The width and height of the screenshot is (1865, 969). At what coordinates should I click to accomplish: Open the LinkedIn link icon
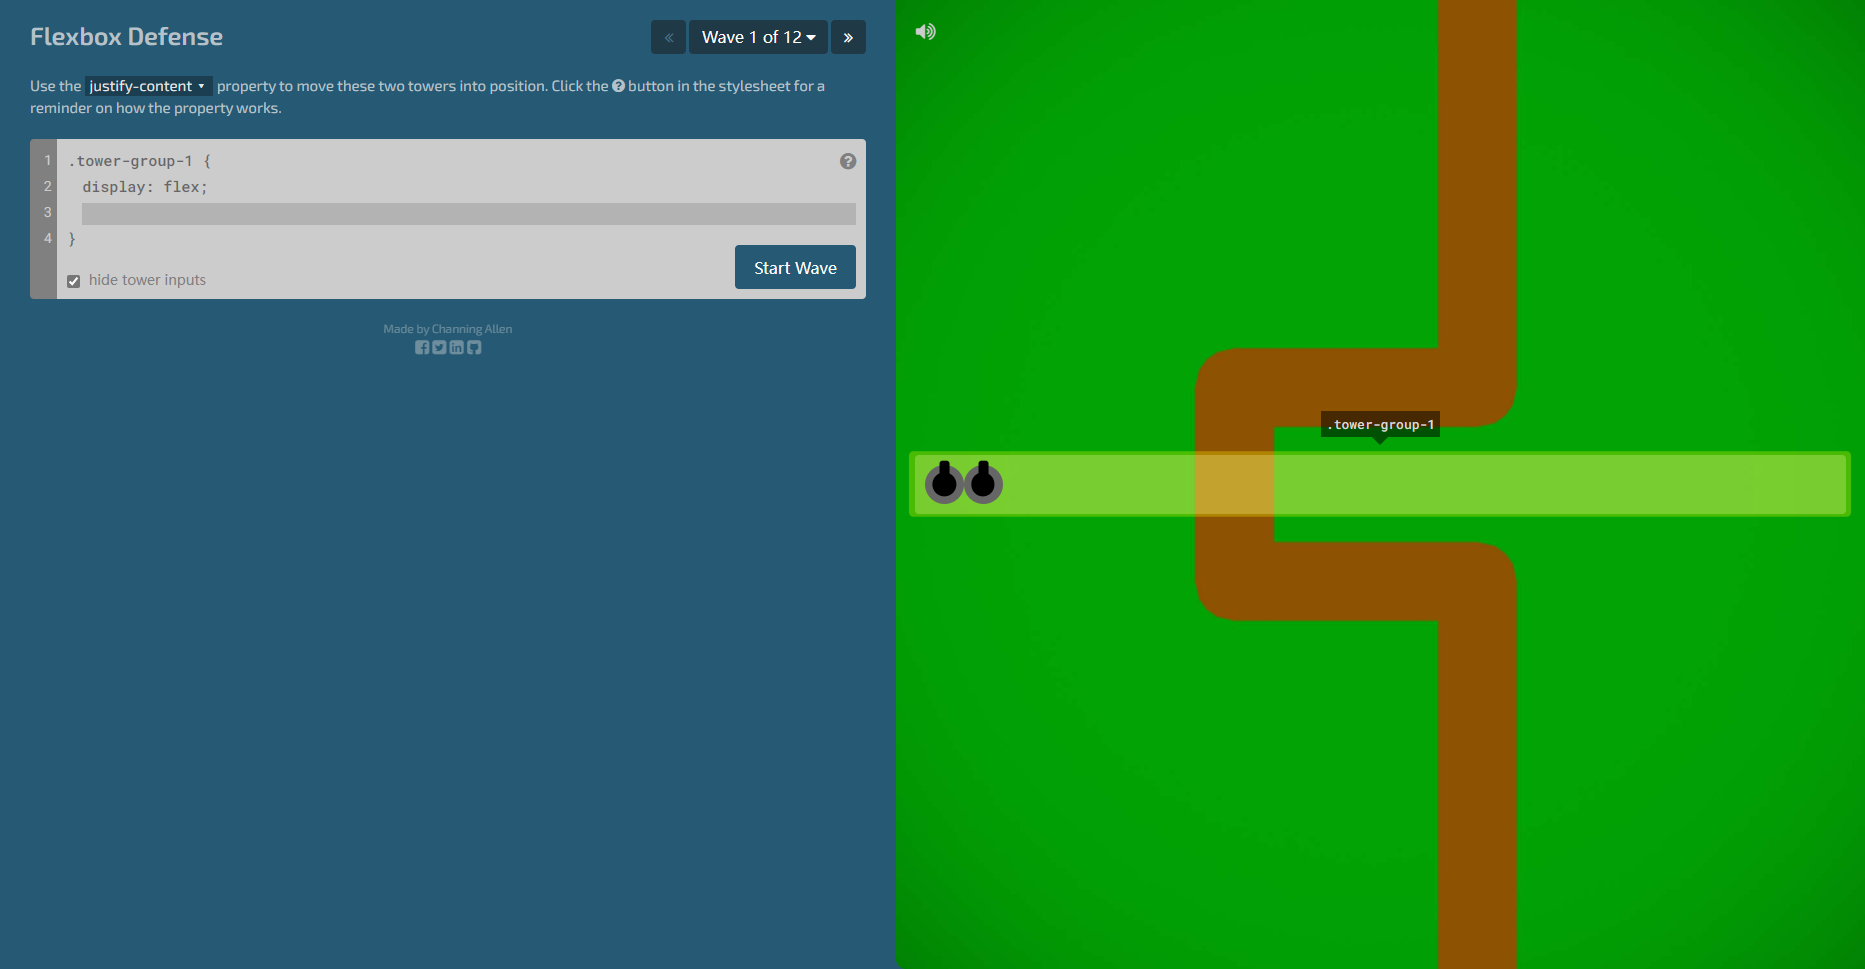(x=456, y=348)
